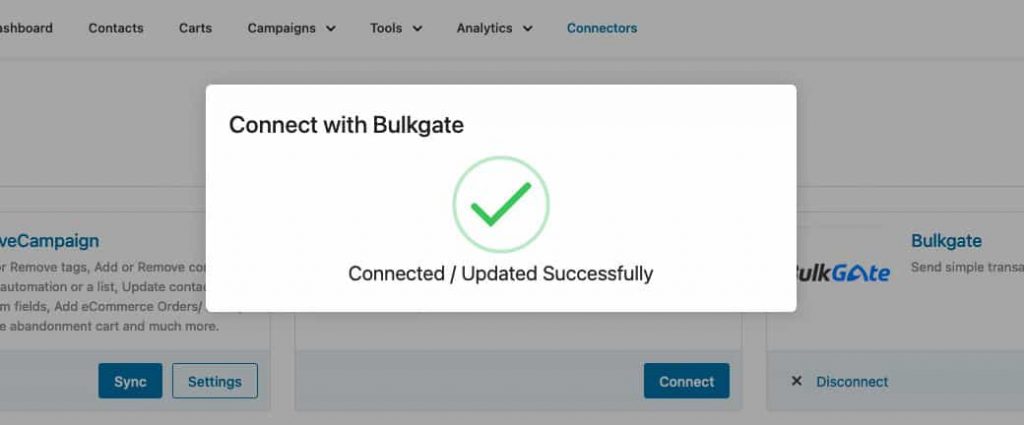Go to the Carts page
The height and width of the screenshot is (425, 1024).
195,28
